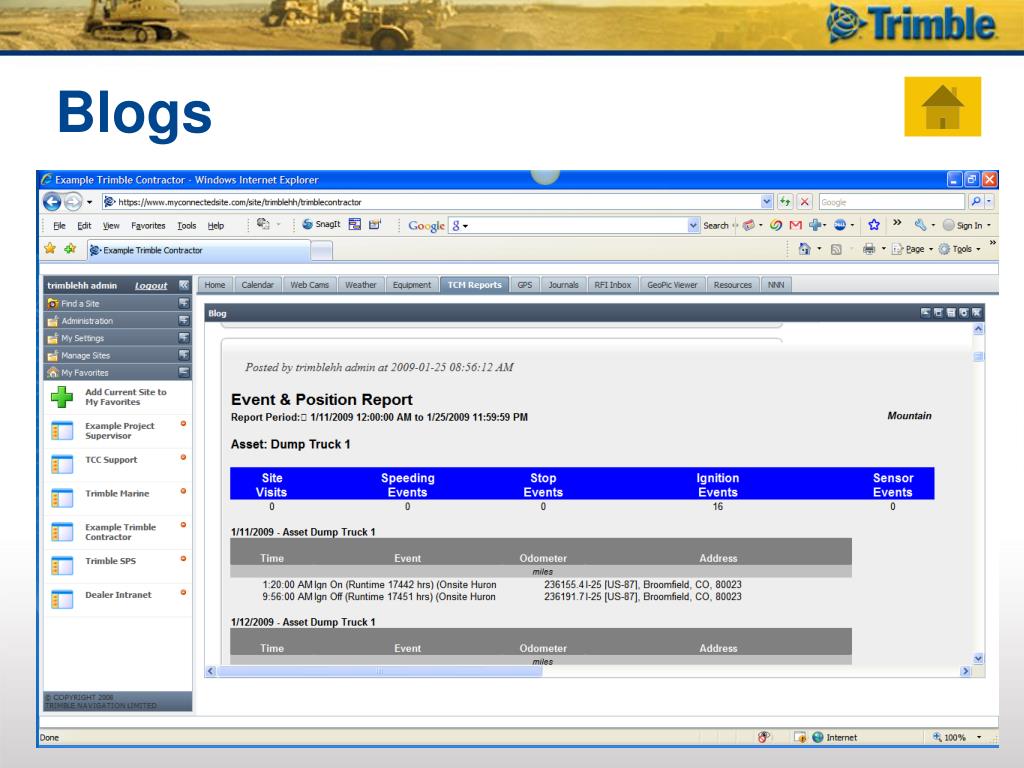Expand the My Settings section
1024x768 pixels.
point(184,338)
